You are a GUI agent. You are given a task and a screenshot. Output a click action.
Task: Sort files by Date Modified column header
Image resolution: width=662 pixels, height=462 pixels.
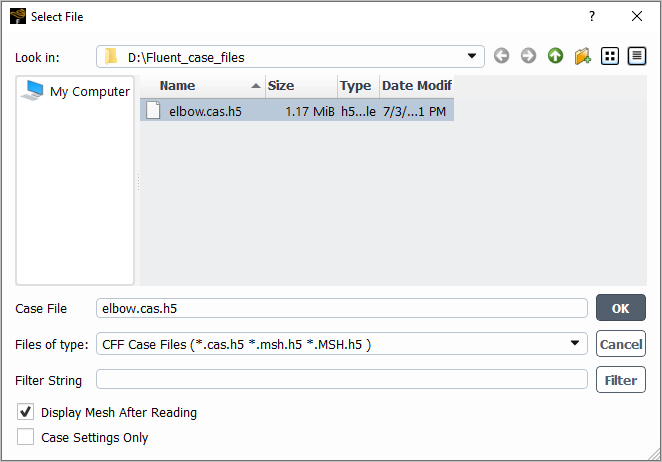(417, 86)
